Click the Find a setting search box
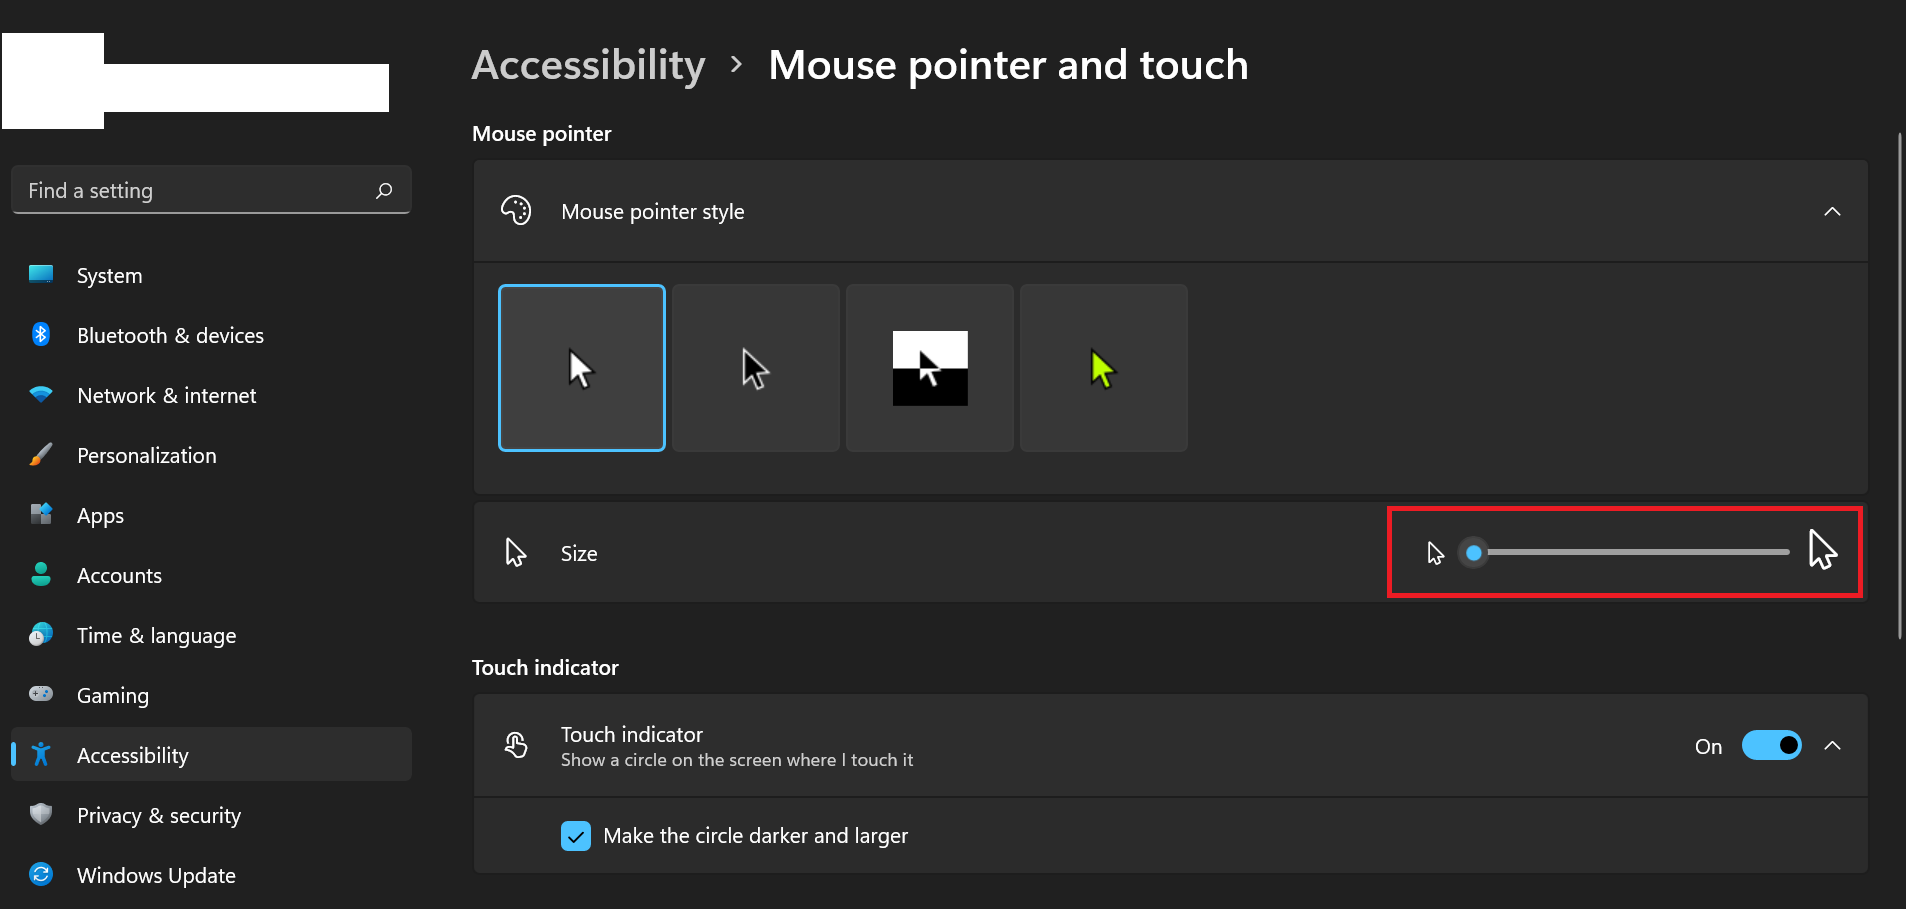1906x909 pixels. coord(195,190)
